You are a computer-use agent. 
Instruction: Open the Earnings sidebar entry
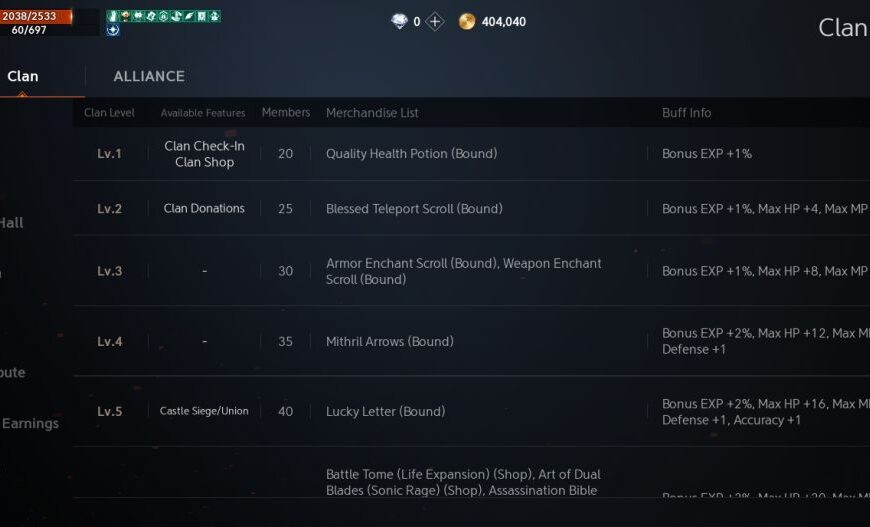coord(30,423)
